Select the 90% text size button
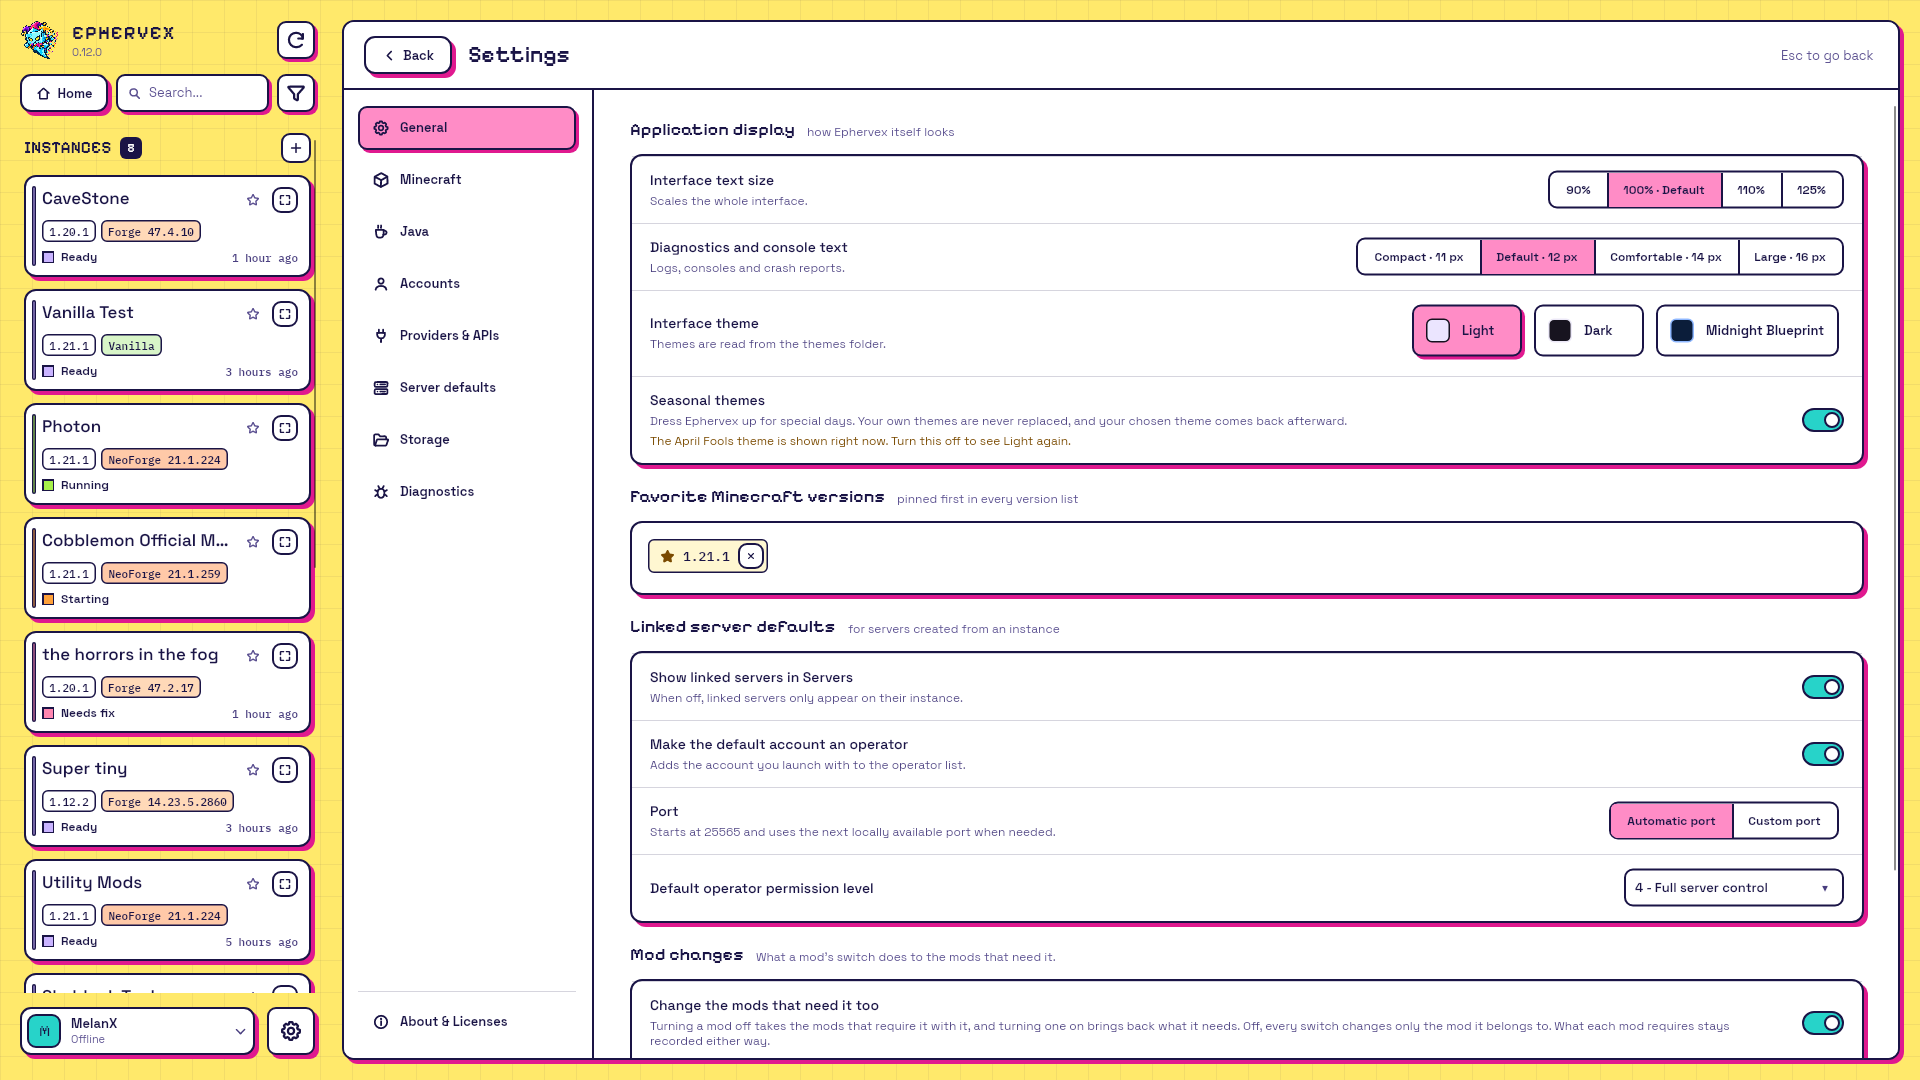Screen dimensions: 1920x1080 [1578, 190]
